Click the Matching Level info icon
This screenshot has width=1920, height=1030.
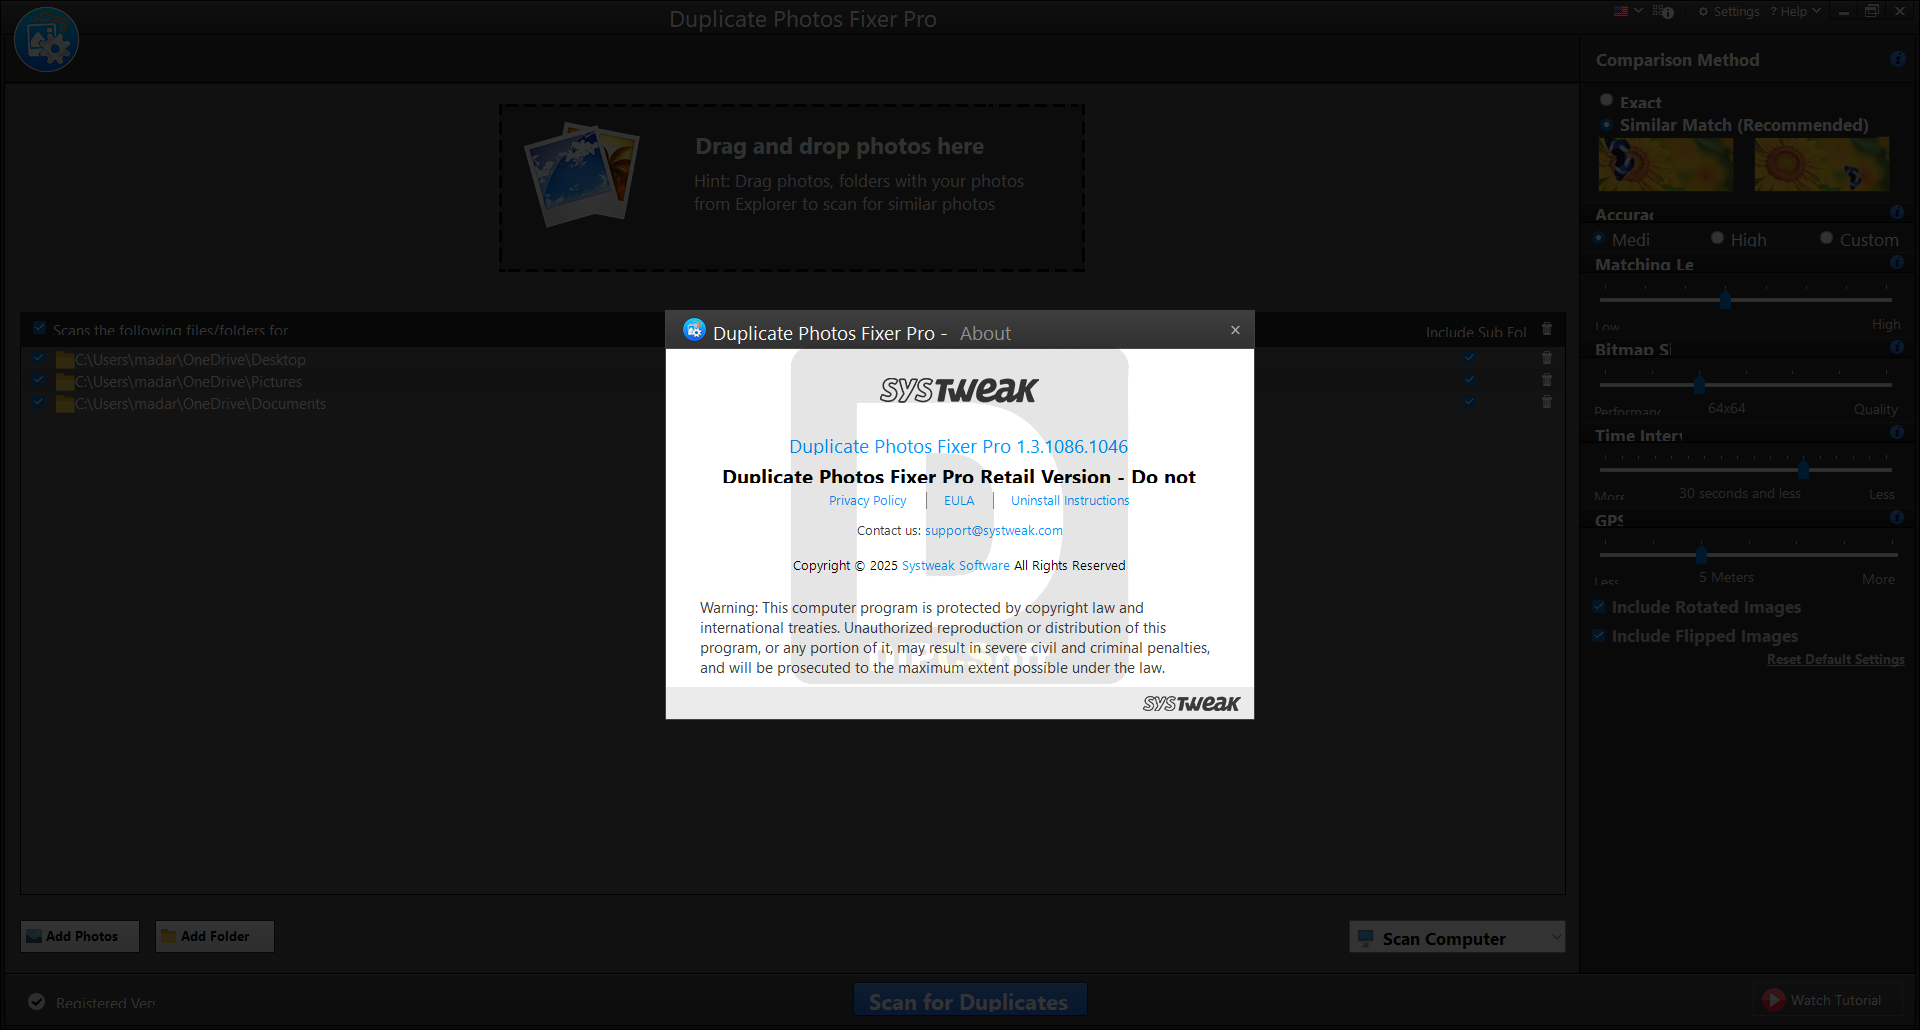coord(1897,262)
